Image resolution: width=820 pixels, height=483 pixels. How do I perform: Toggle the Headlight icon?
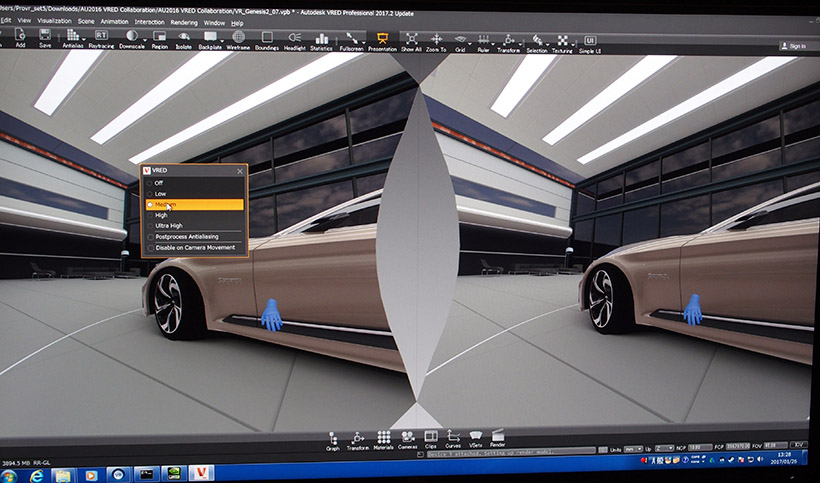click(294, 37)
